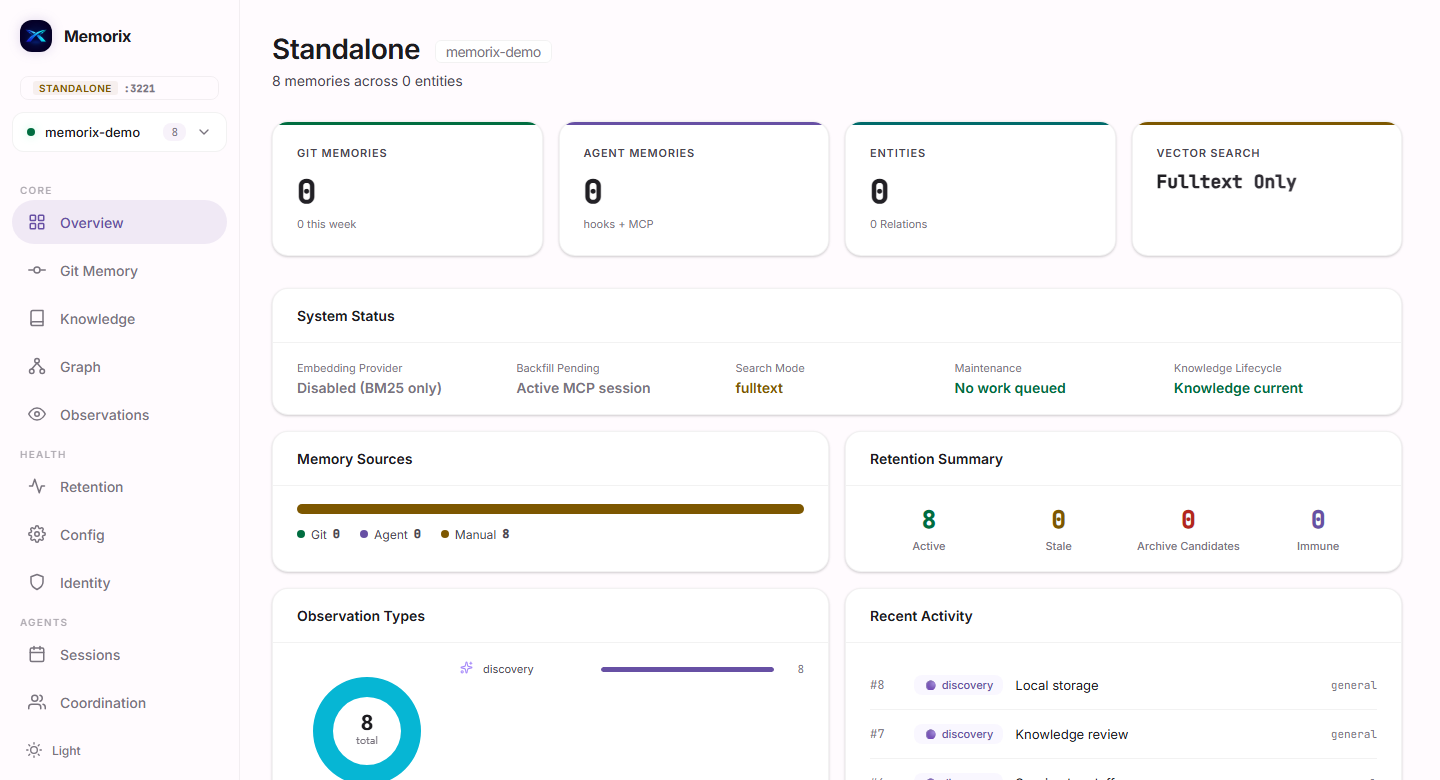Image resolution: width=1440 pixels, height=780 pixels.
Task: Click the discovery observation type bar
Action: [x=687, y=669]
